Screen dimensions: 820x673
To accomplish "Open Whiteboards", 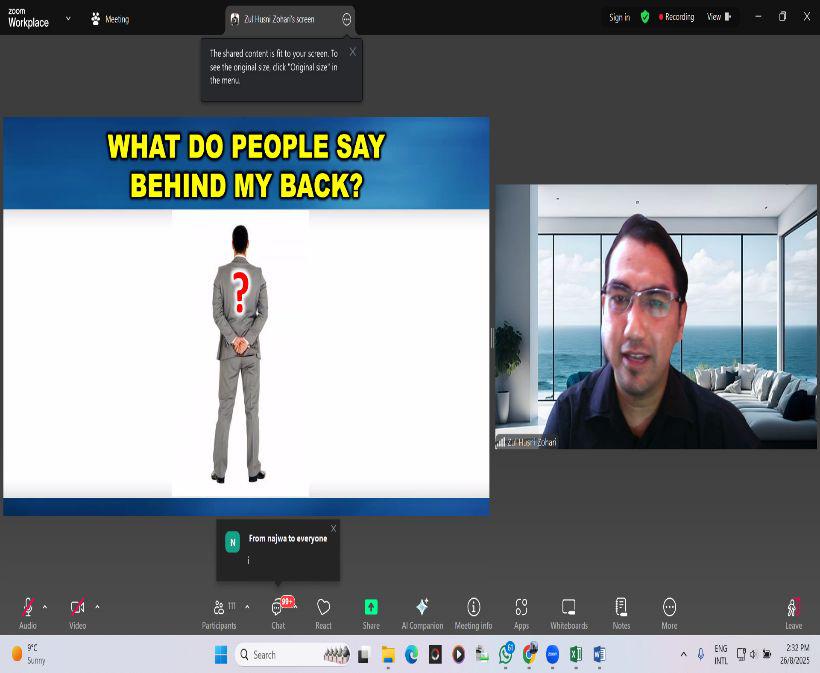I will 568,608.
